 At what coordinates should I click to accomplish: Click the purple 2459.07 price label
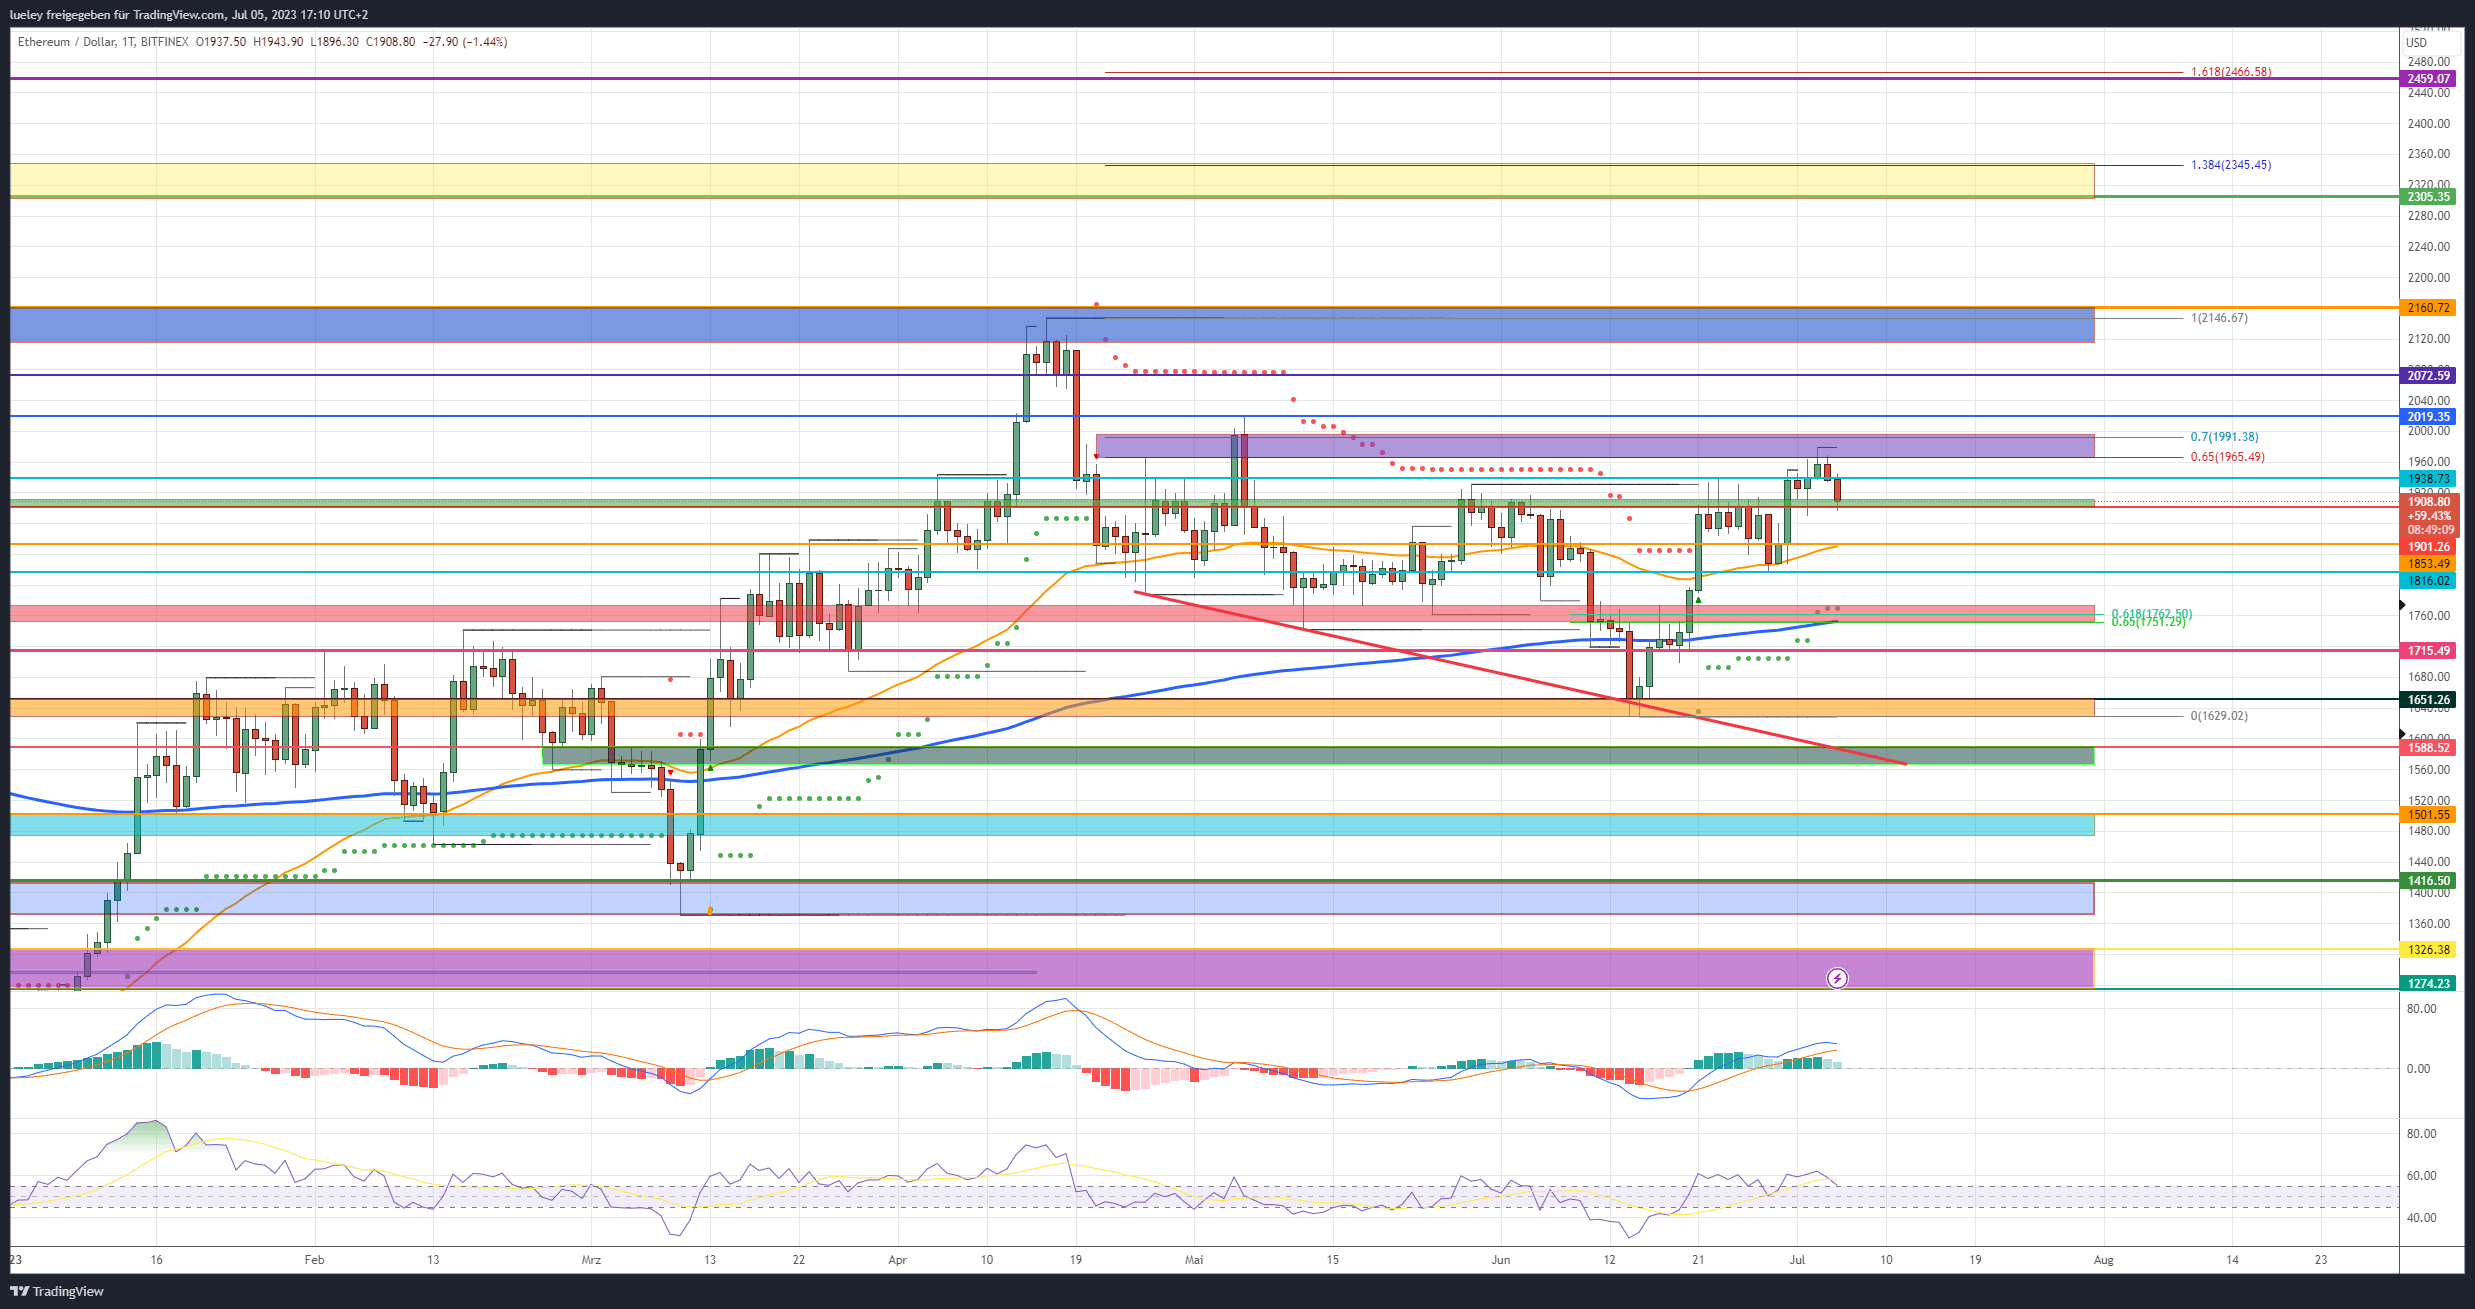[2428, 78]
